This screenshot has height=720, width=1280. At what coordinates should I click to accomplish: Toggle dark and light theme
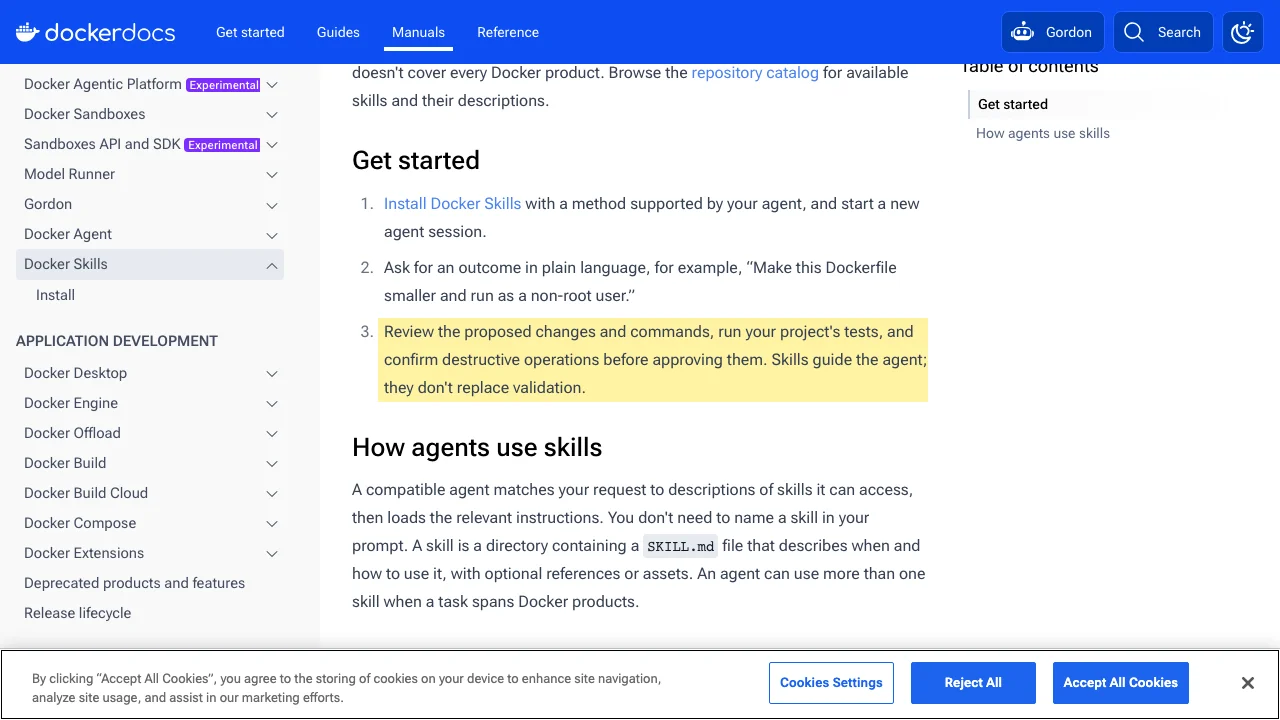tap(1243, 32)
